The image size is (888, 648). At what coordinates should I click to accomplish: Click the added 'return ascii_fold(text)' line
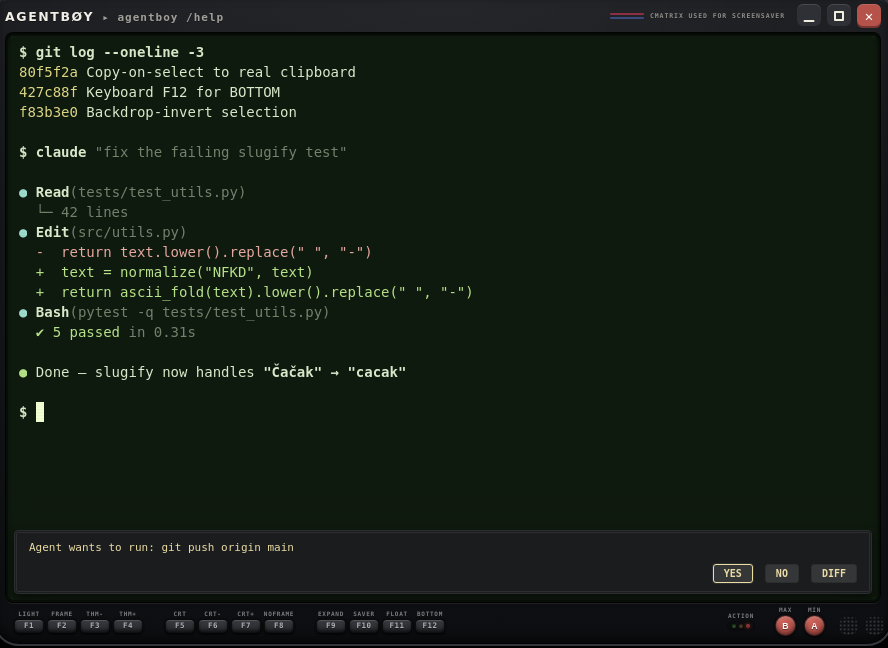tap(254, 292)
